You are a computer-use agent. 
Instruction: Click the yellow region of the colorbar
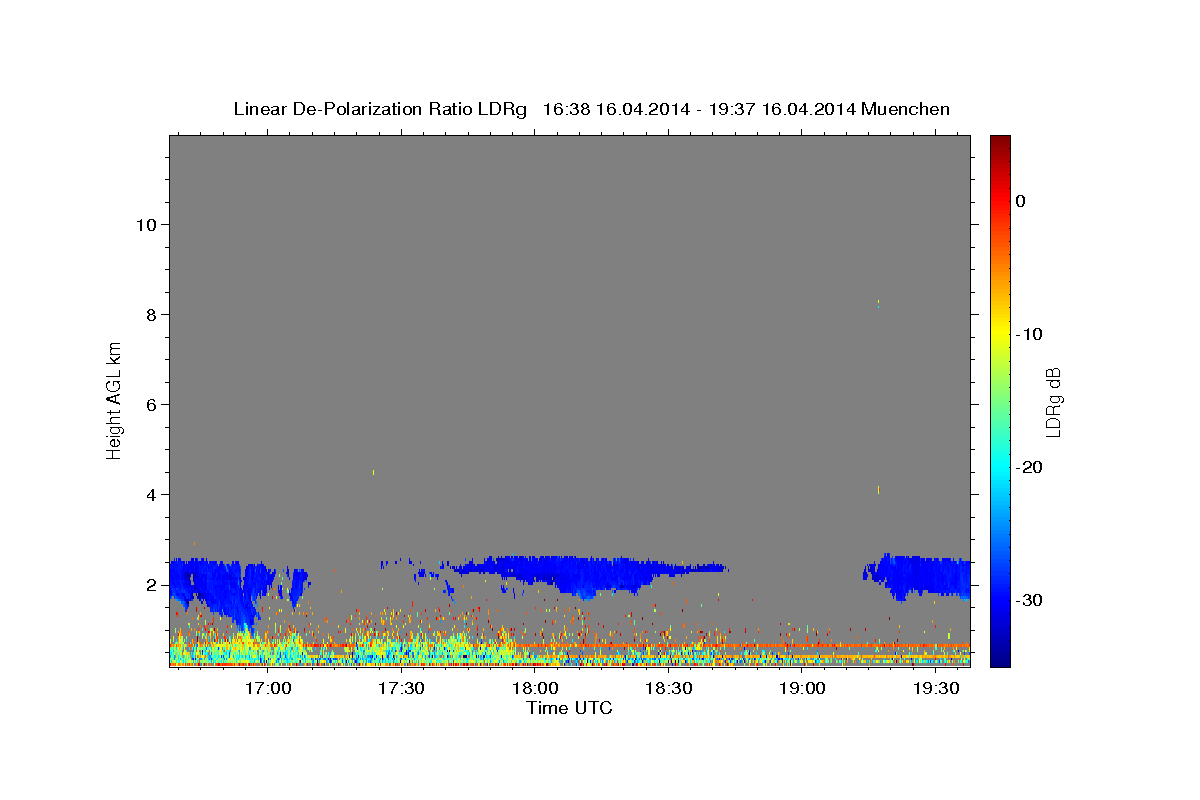pos(1000,330)
